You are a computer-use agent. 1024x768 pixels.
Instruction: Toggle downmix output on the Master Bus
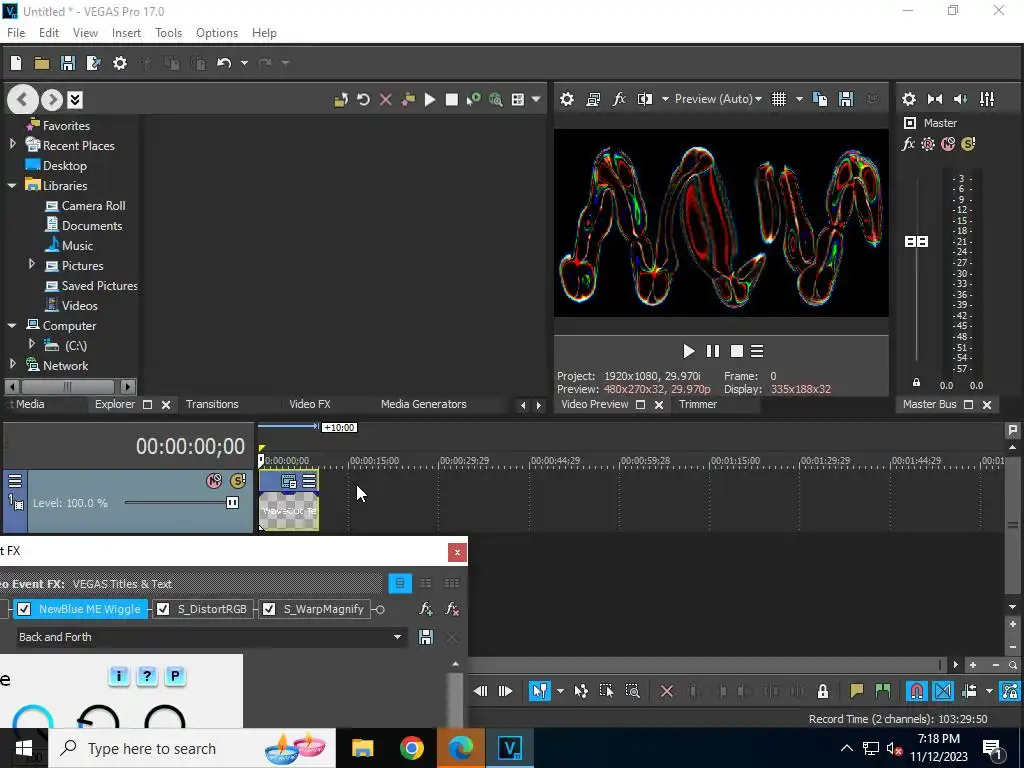[935, 99]
